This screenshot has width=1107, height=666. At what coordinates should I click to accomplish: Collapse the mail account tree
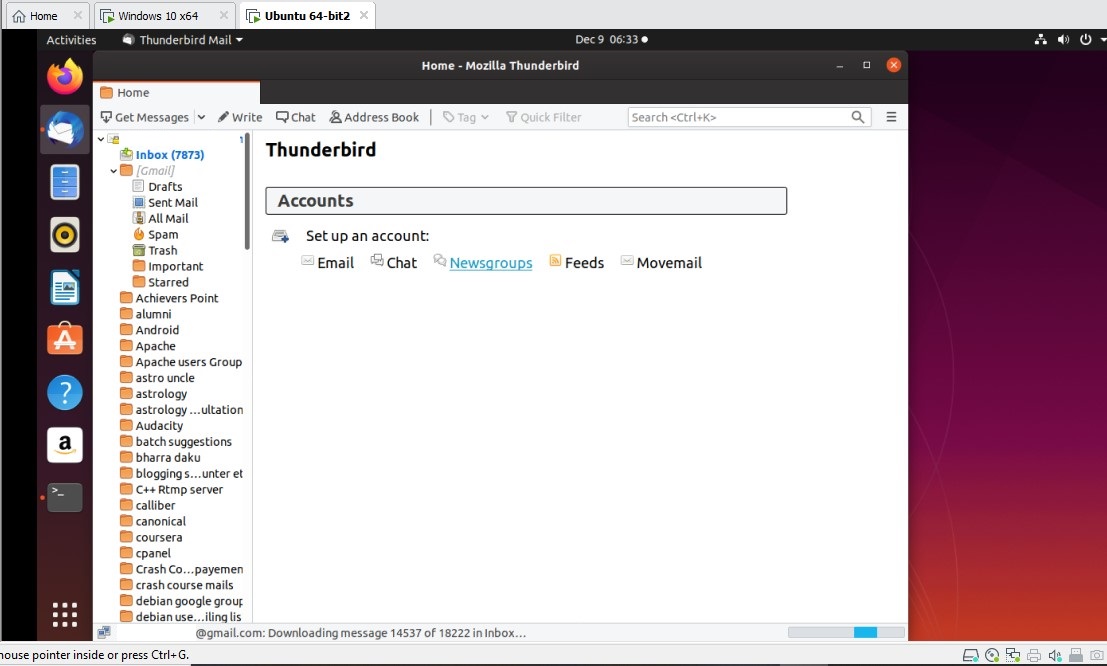point(101,139)
